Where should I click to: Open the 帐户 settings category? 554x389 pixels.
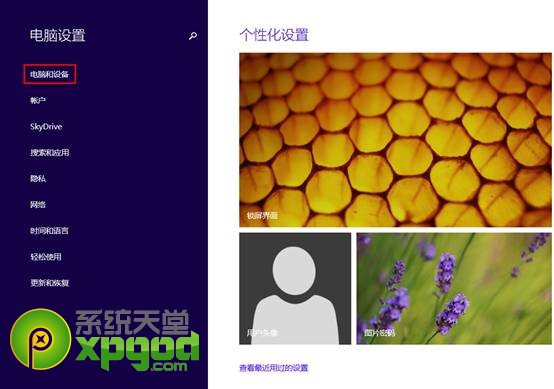pyautogui.click(x=38, y=100)
